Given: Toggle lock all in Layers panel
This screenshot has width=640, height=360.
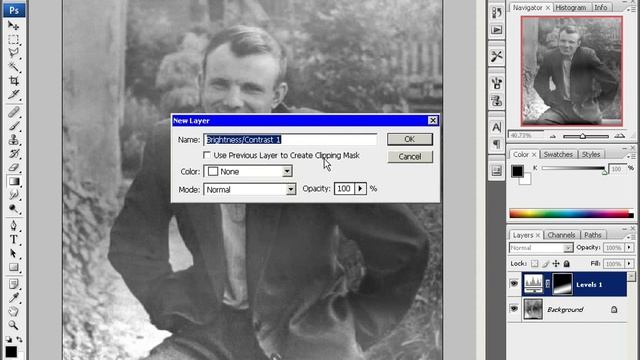Looking at the screenshot, I should (567, 264).
